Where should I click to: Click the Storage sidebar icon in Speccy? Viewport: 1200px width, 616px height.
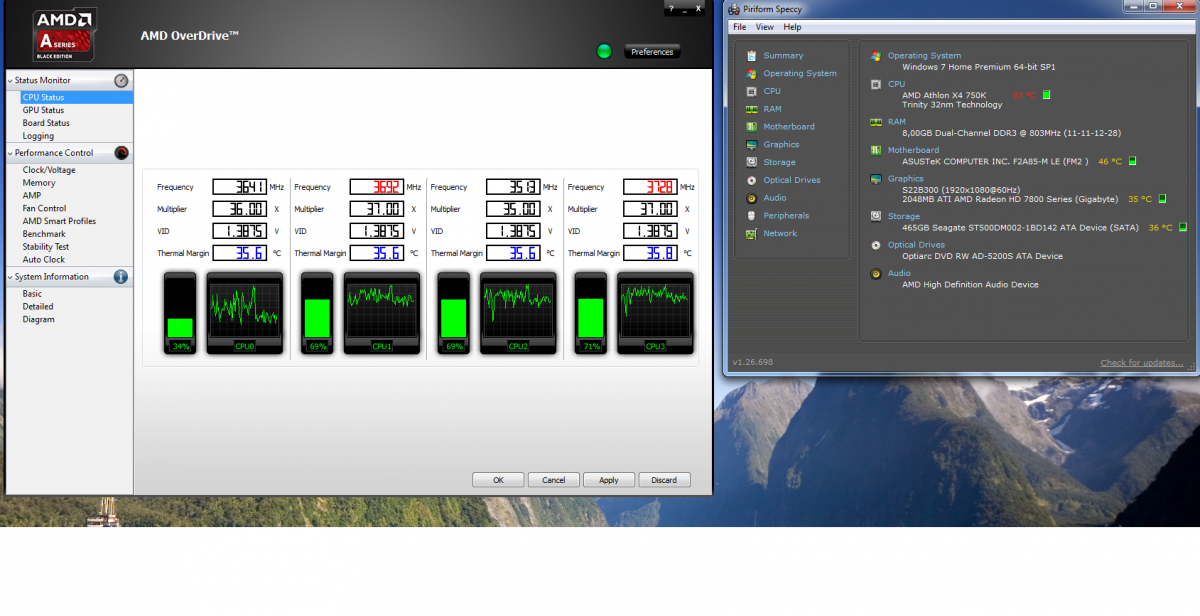click(x=751, y=162)
